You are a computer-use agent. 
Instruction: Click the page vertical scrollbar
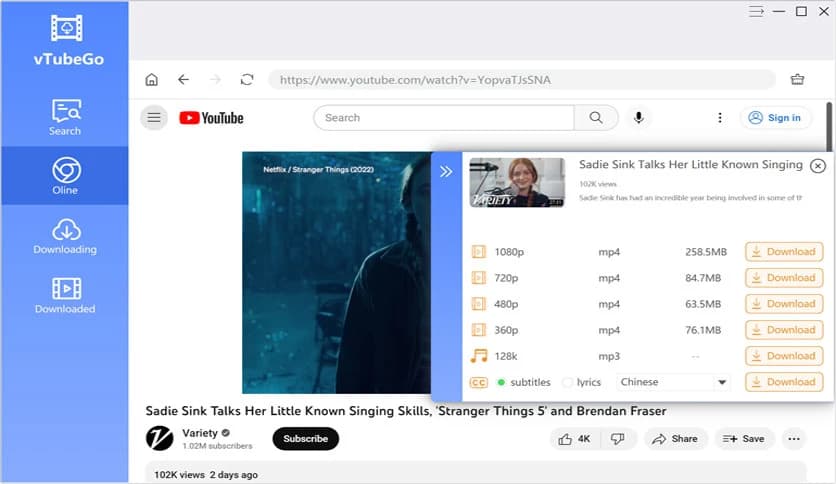pos(829,126)
